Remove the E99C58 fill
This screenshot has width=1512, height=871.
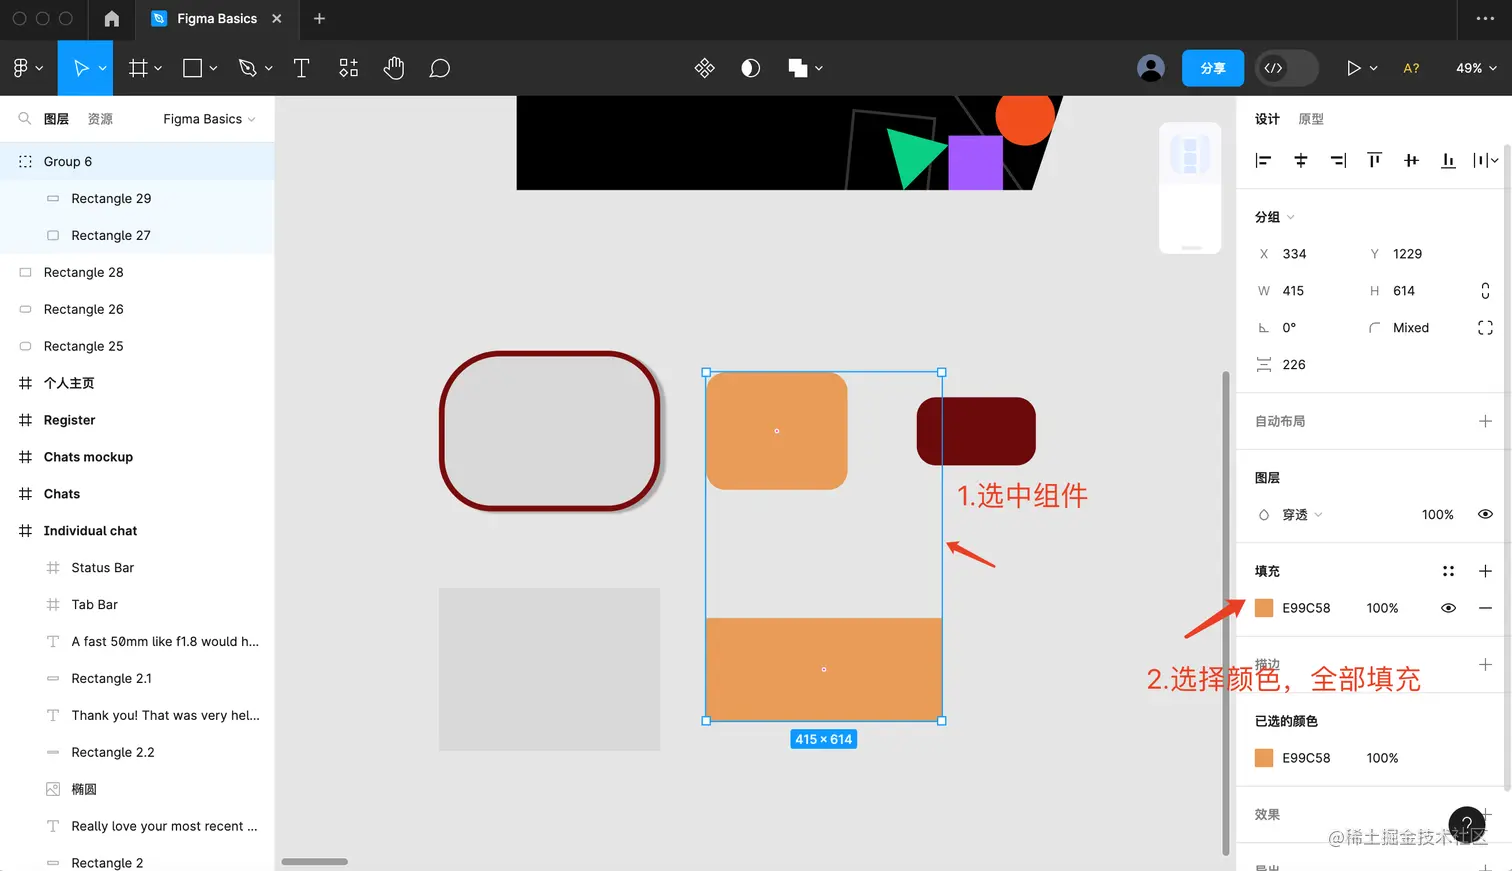tap(1485, 608)
